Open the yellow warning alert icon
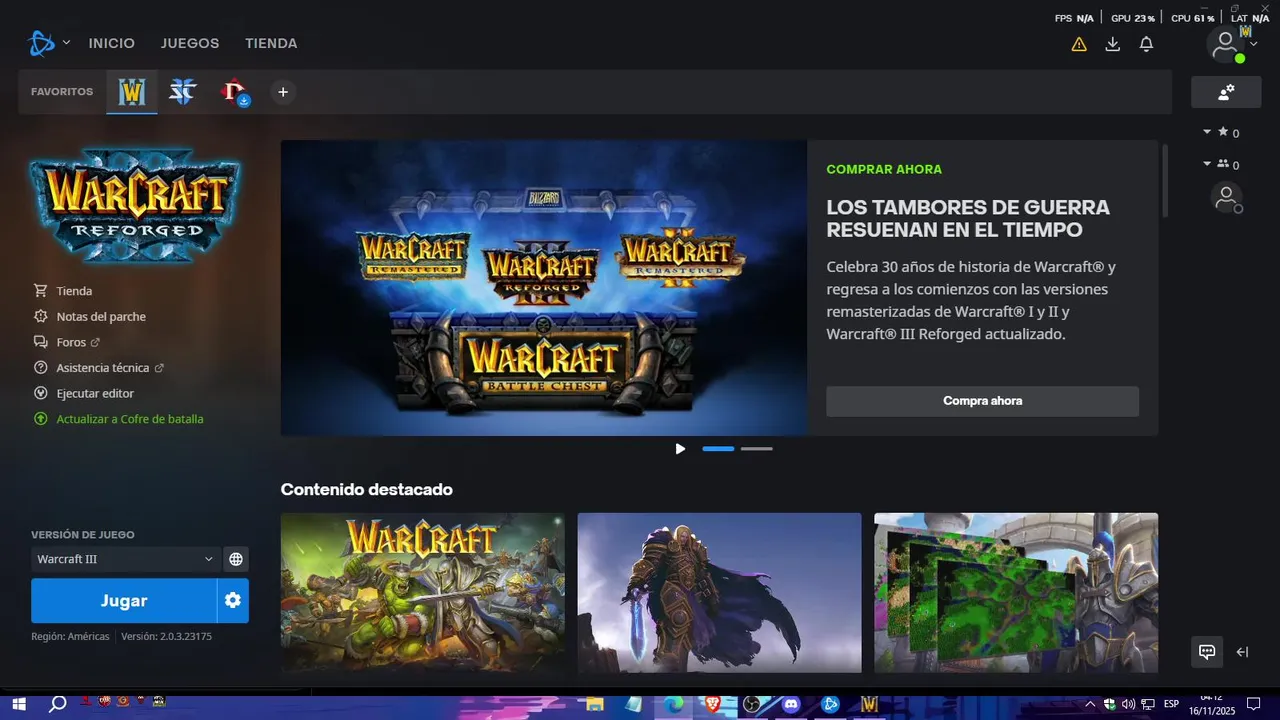Viewport: 1280px width, 720px height. [x=1079, y=44]
